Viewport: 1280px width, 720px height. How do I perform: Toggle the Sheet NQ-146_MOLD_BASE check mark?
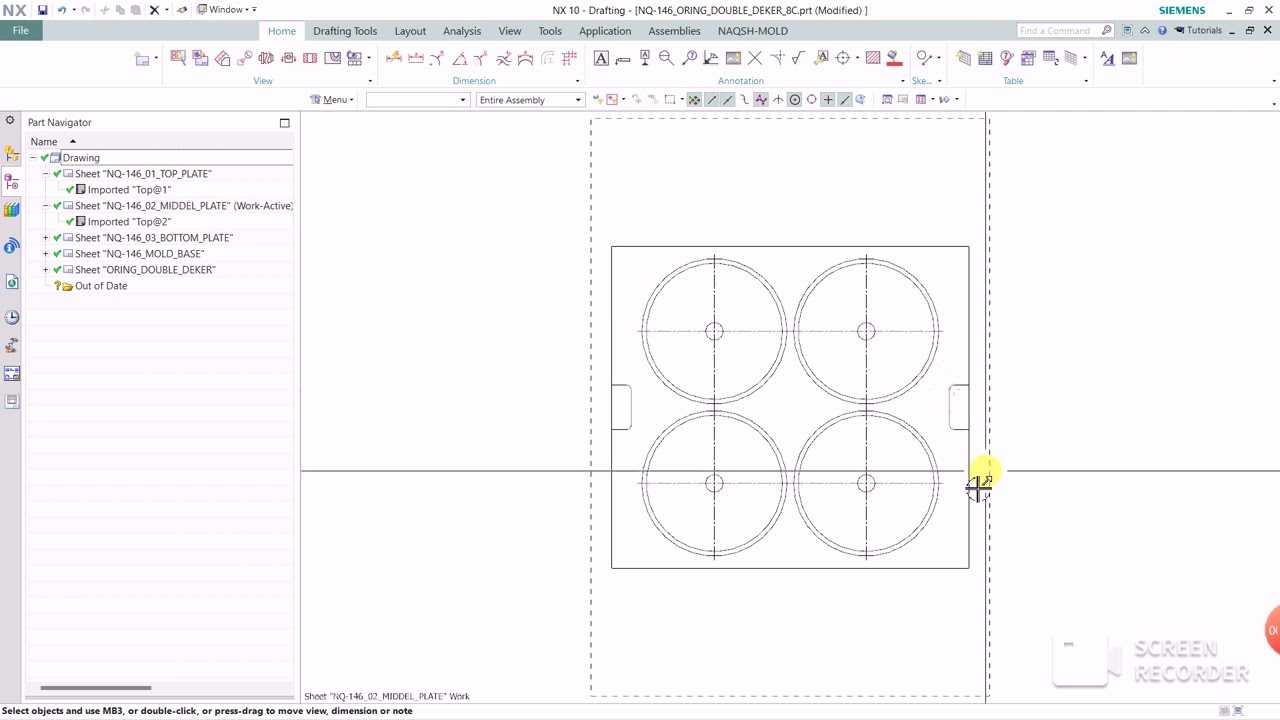coord(57,254)
